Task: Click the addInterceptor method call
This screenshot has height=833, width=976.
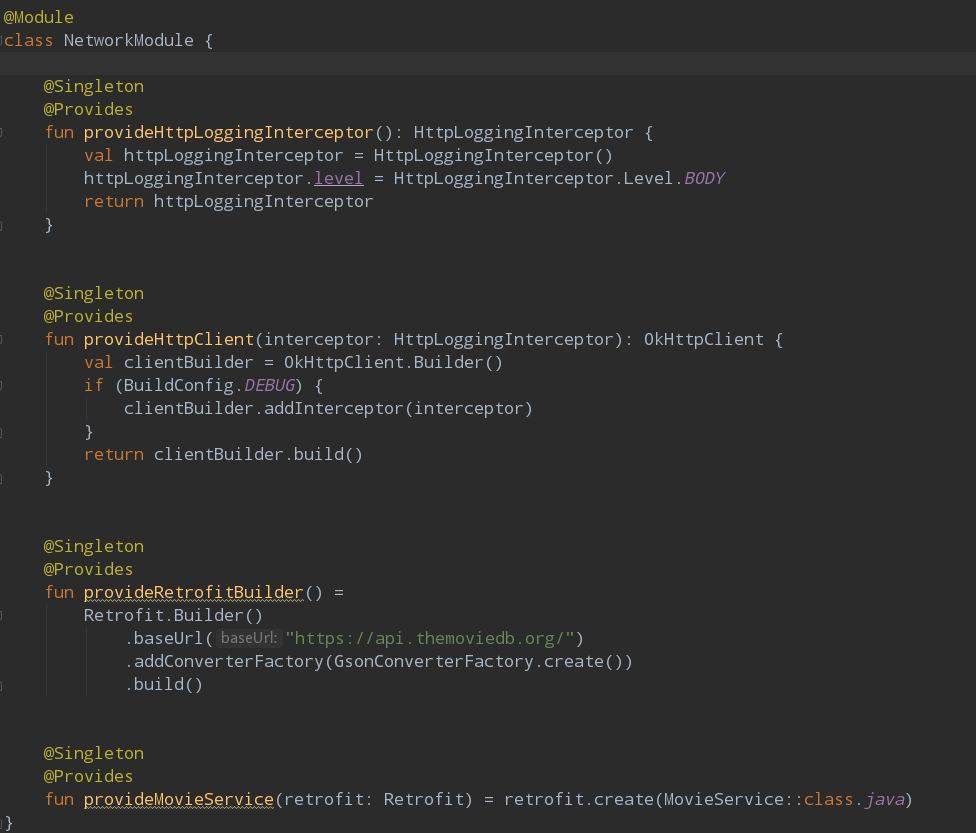Action: coord(333,408)
